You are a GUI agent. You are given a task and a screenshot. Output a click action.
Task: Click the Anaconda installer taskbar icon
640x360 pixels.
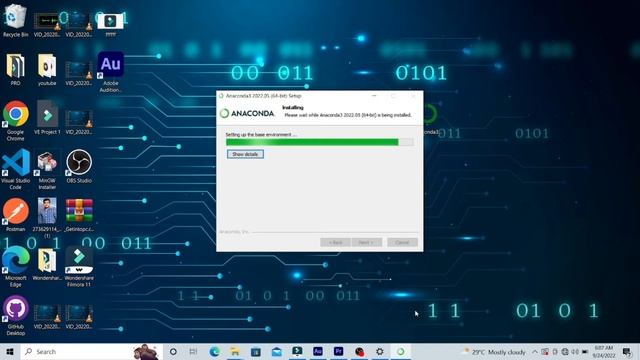401,351
